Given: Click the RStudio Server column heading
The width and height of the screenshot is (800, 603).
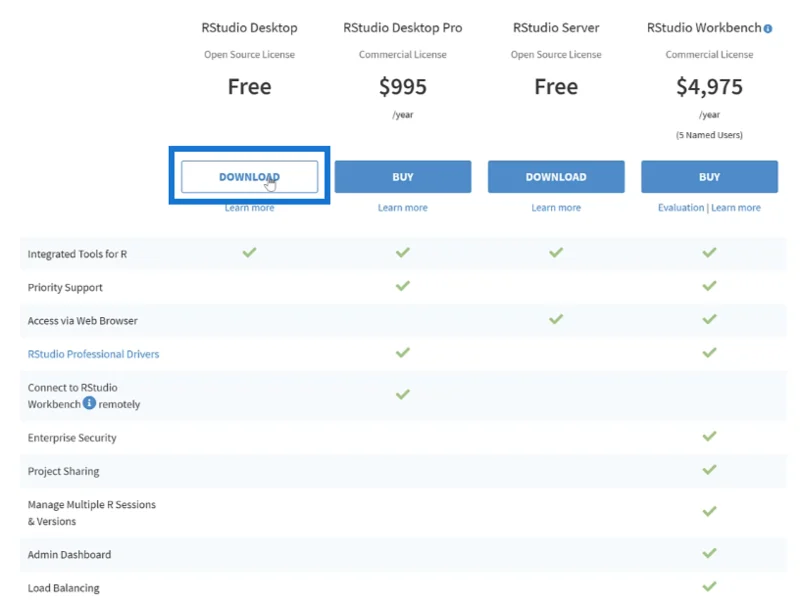Looking at the screenshot, I should [556, 28].
